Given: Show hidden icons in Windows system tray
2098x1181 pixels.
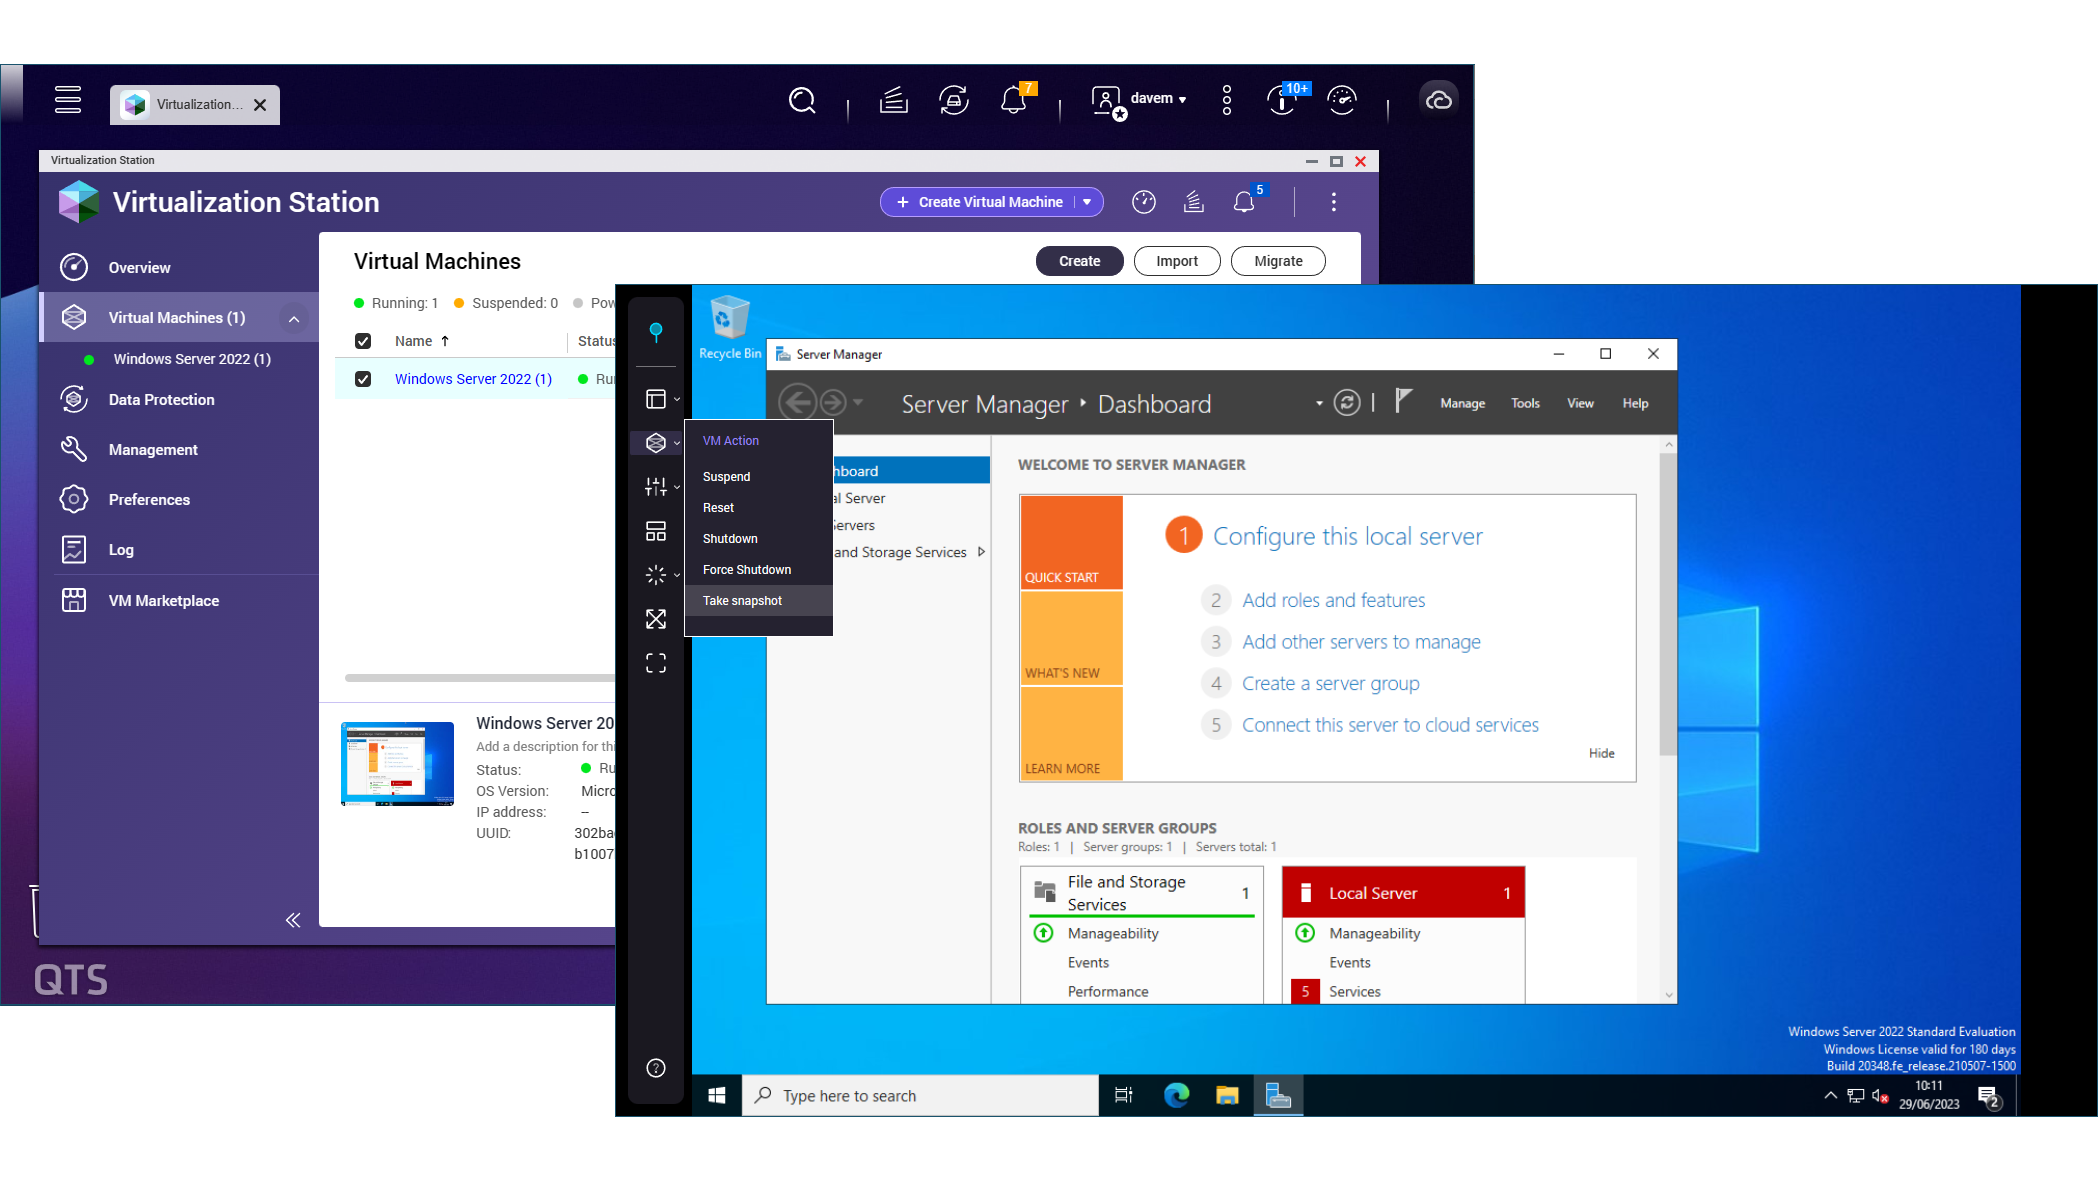Looking at the screenshot, I should 1830,1095.
